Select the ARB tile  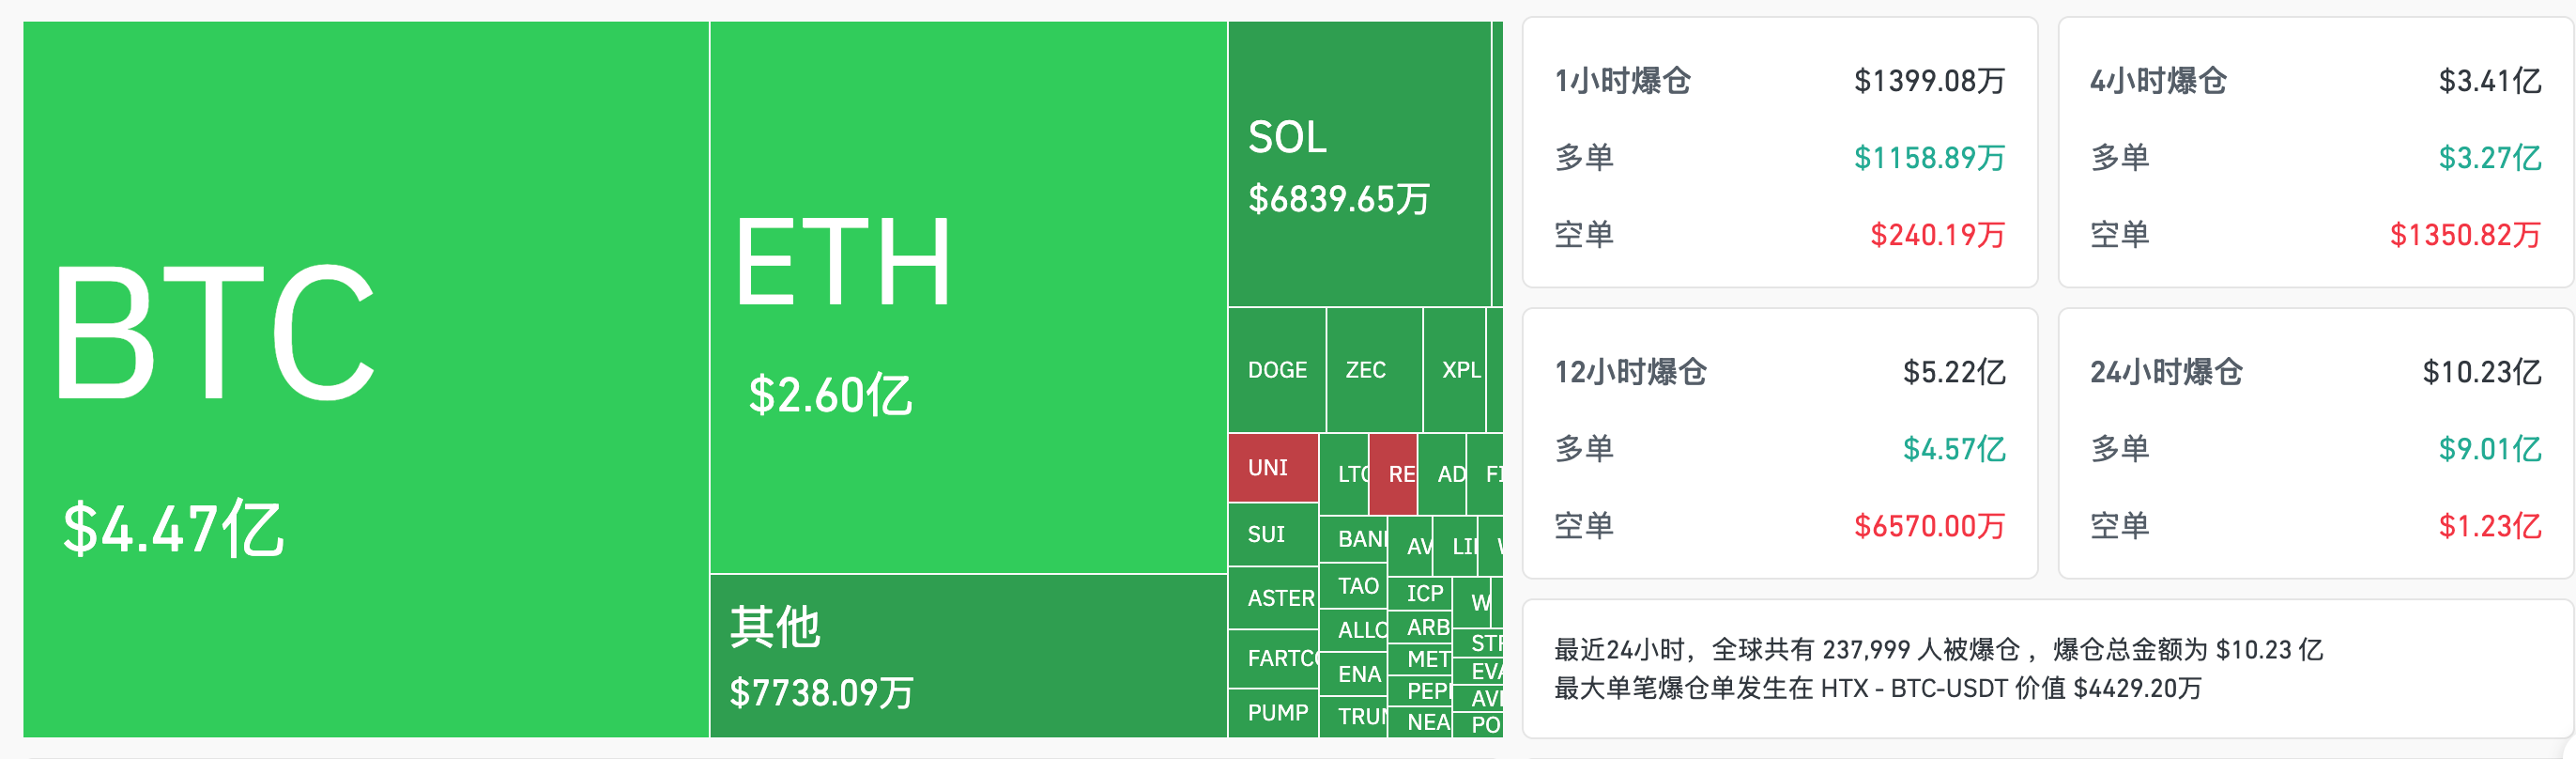[x=1421, y=627]
